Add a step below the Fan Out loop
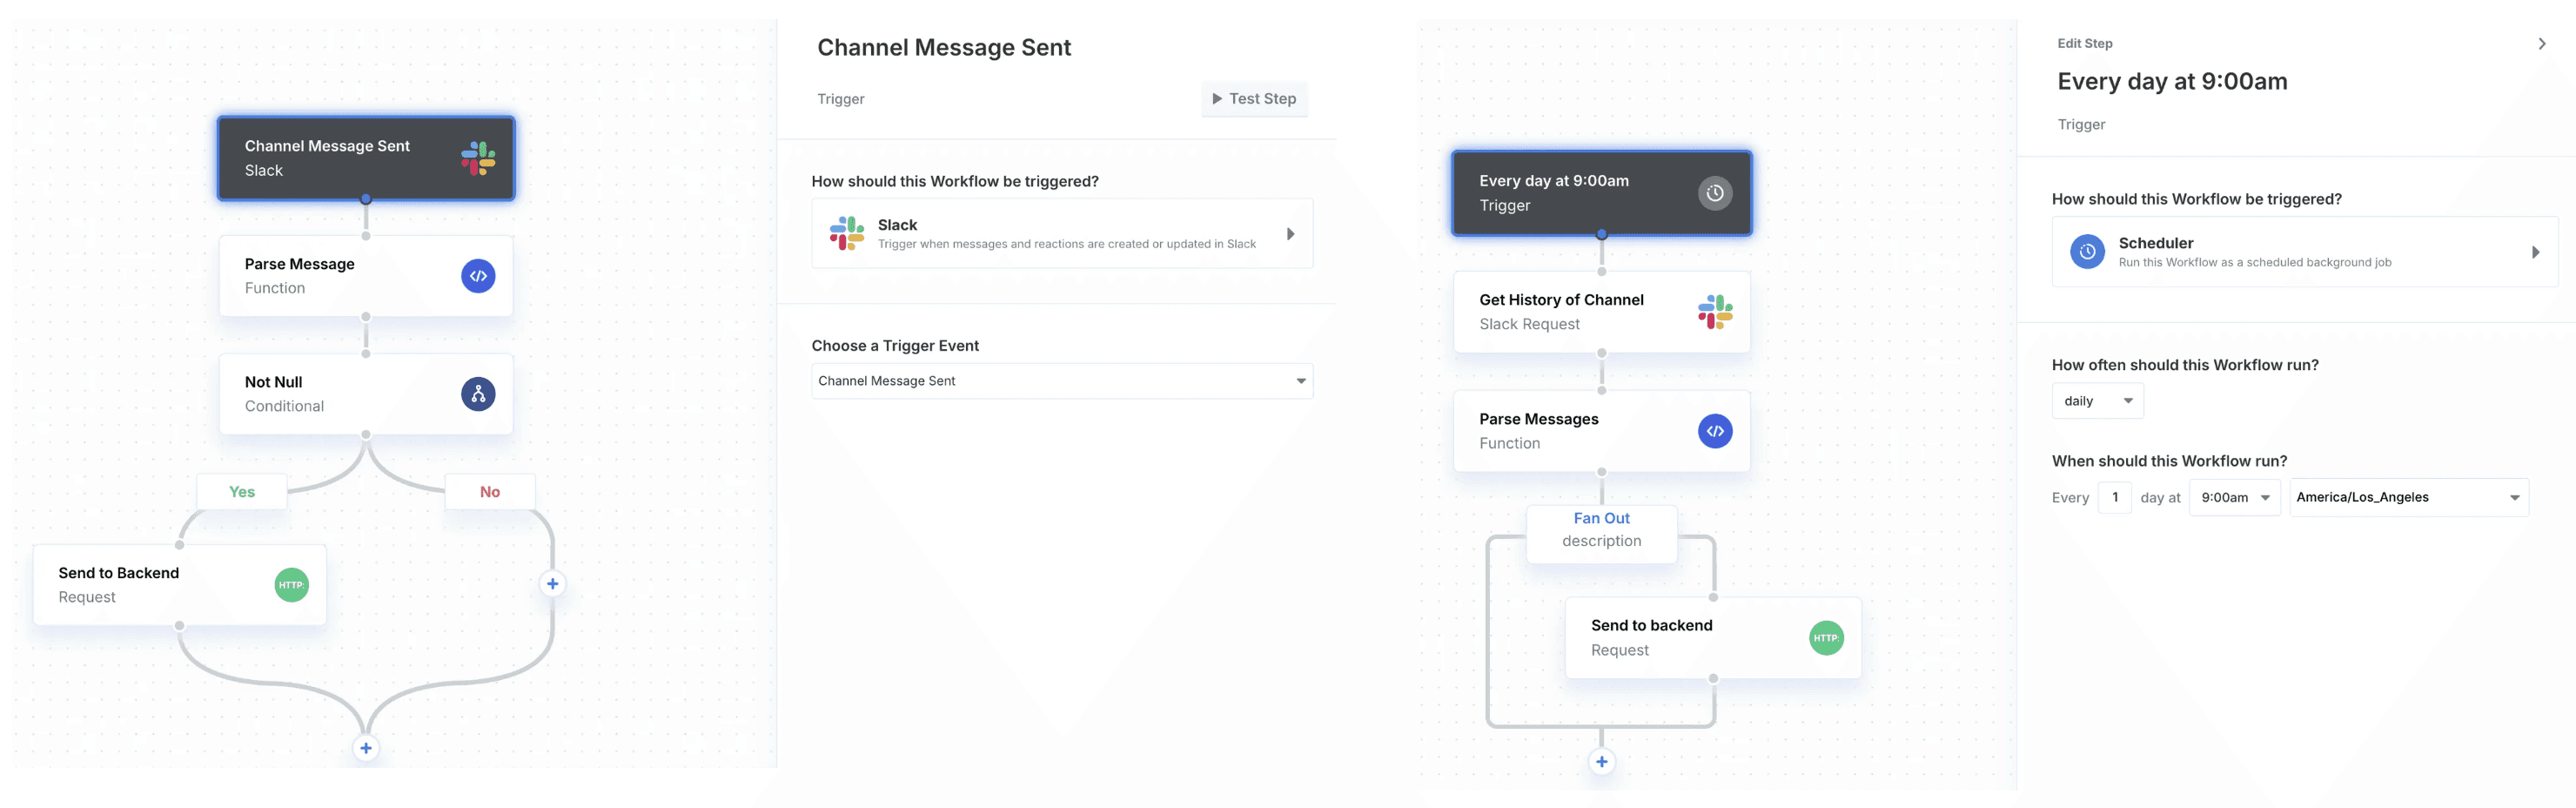The width and height of the screenshot is (2576, 808). point(1601,762)
